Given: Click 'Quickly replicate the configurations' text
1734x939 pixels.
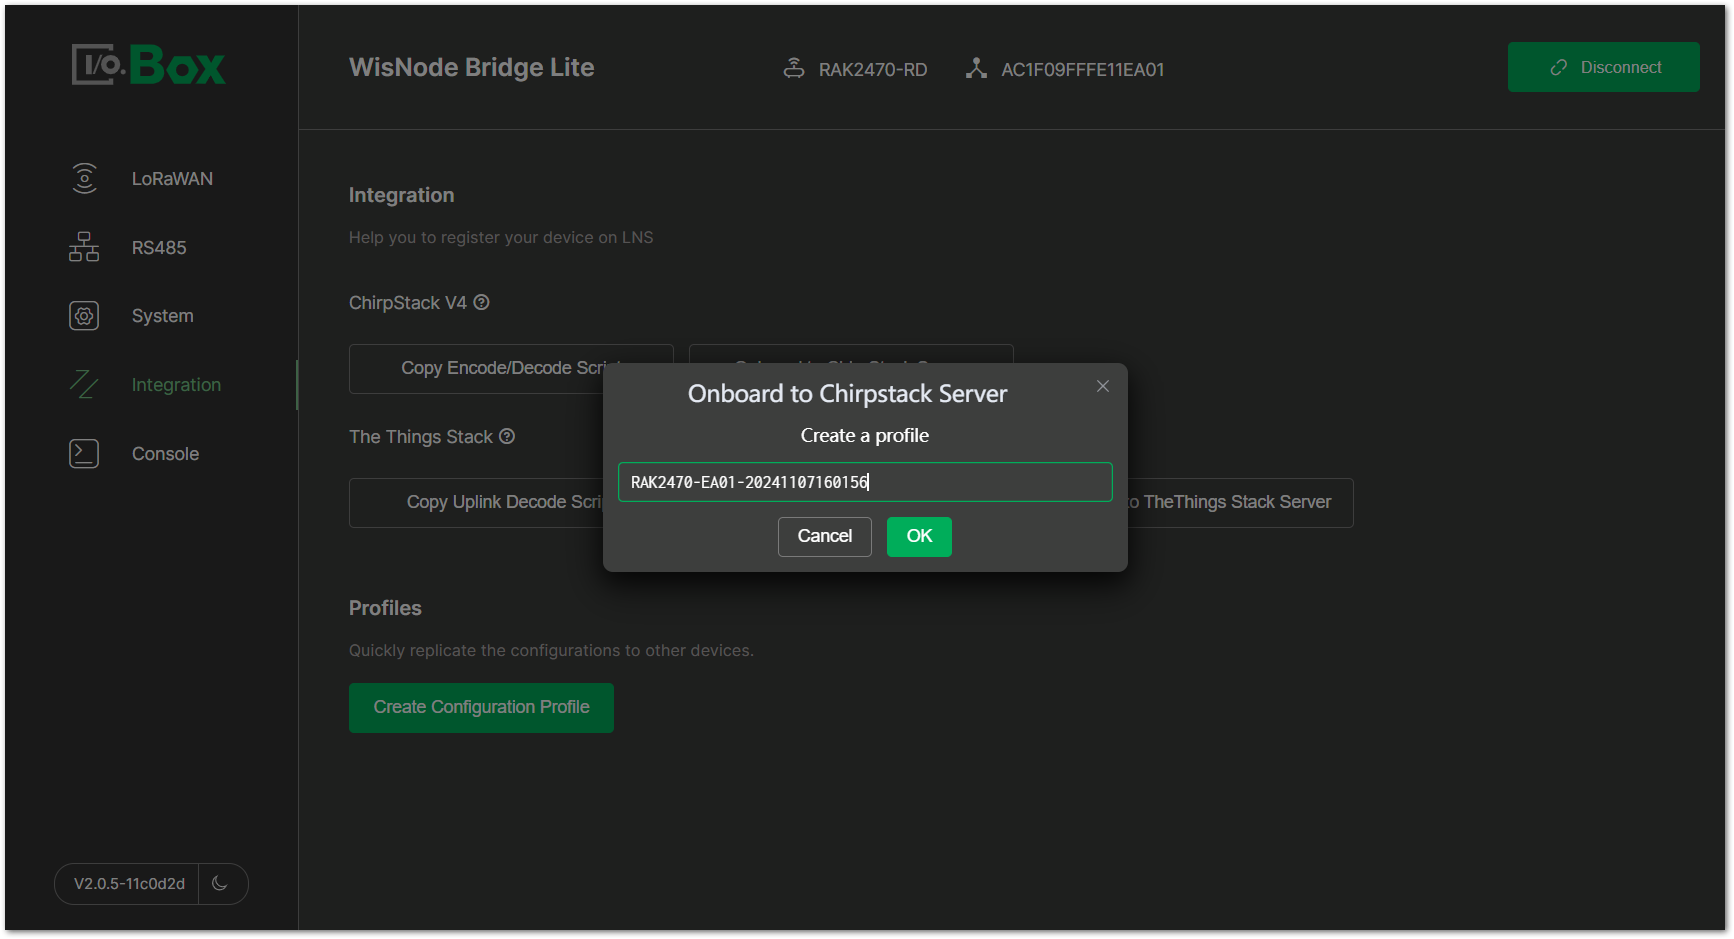Looking at the screenshot, I should coord(551,651).
